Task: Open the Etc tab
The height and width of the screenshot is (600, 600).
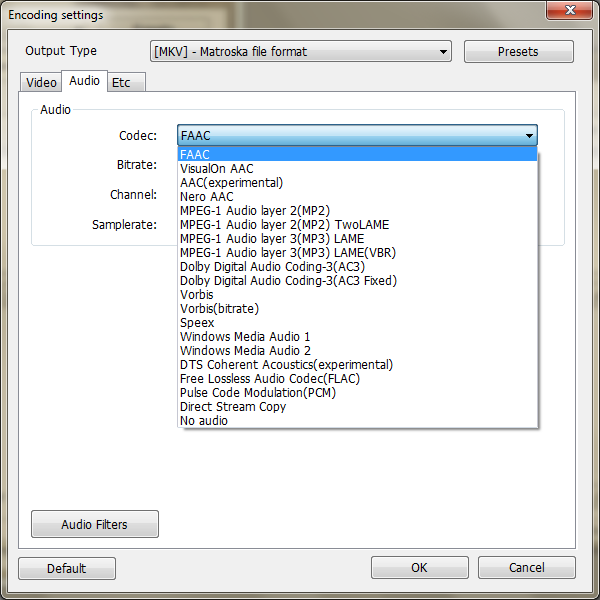Action: (126, 82)
